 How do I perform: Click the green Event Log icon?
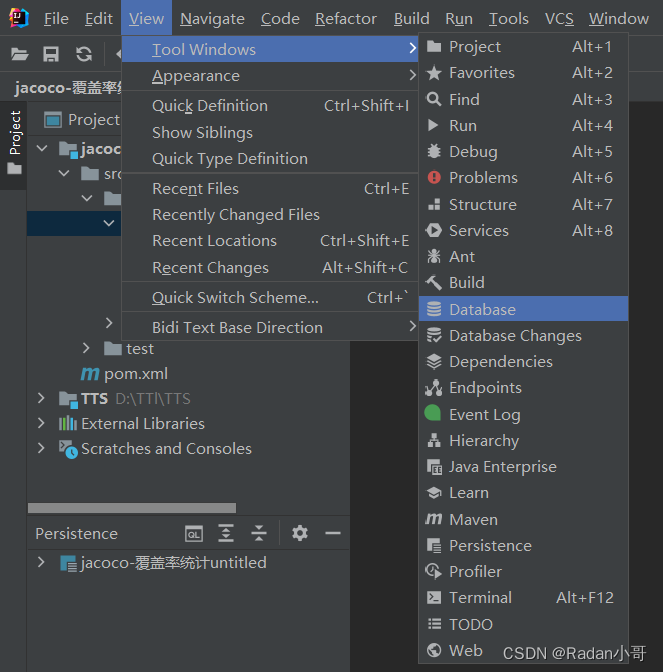tap(433, 413)
